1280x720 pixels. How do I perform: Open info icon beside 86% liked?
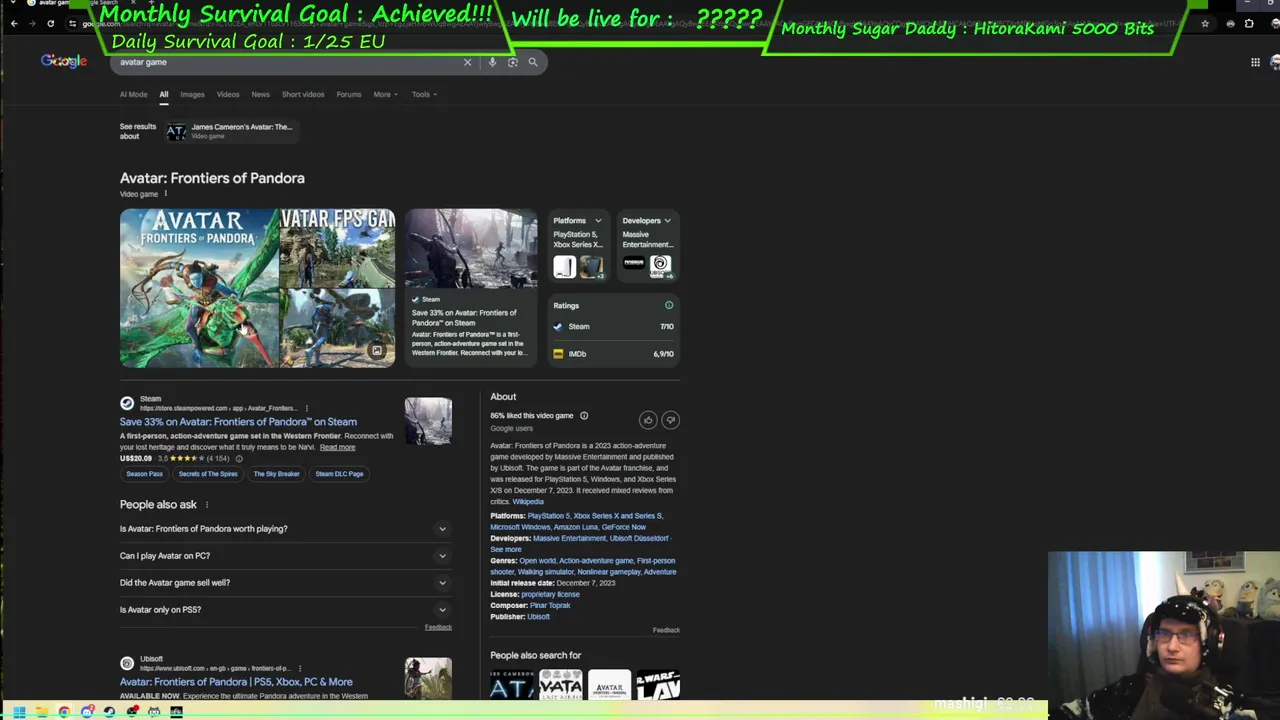coord(584,416)
